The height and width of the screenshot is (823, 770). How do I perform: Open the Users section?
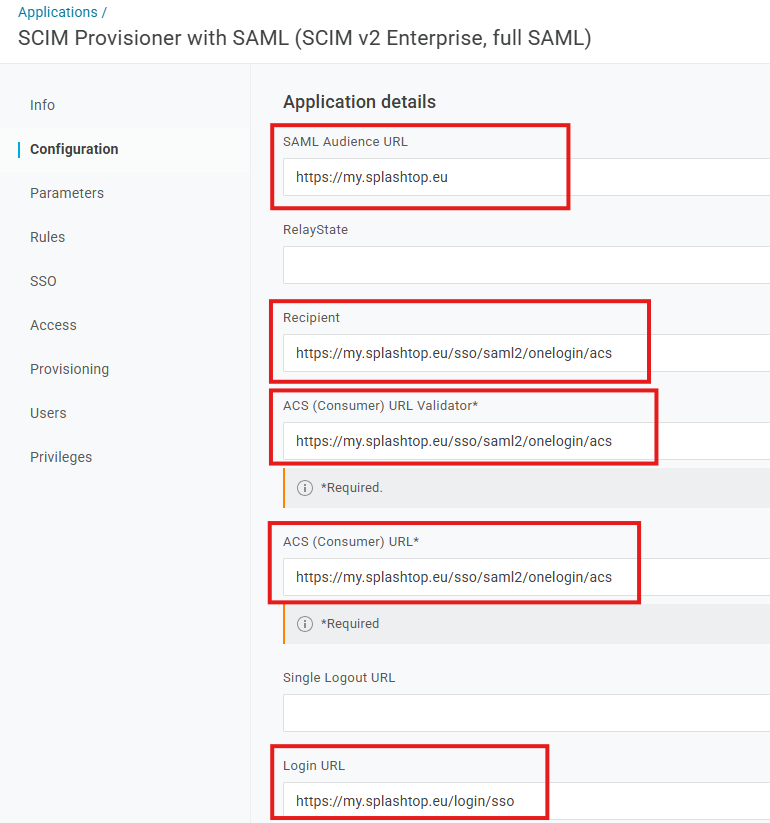pyautogui.click(x=48, y=414)
